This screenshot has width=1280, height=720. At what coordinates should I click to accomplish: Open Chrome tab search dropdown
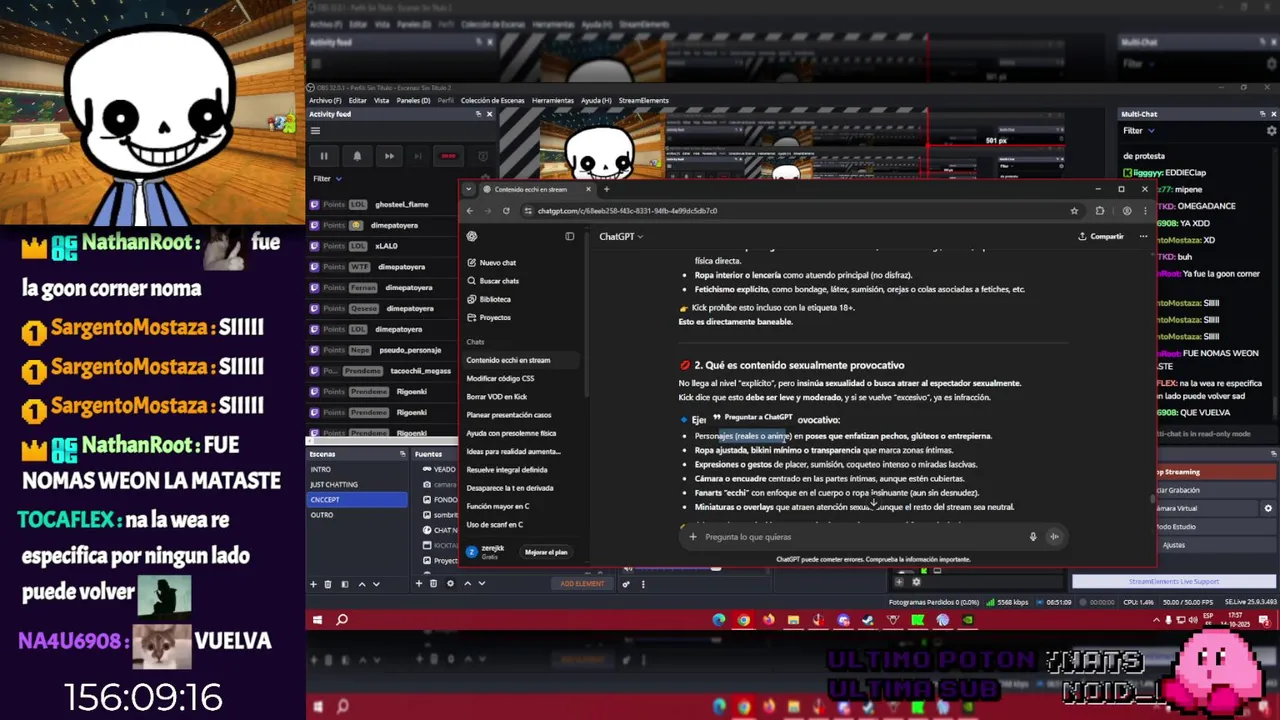[x=468, y=189]
